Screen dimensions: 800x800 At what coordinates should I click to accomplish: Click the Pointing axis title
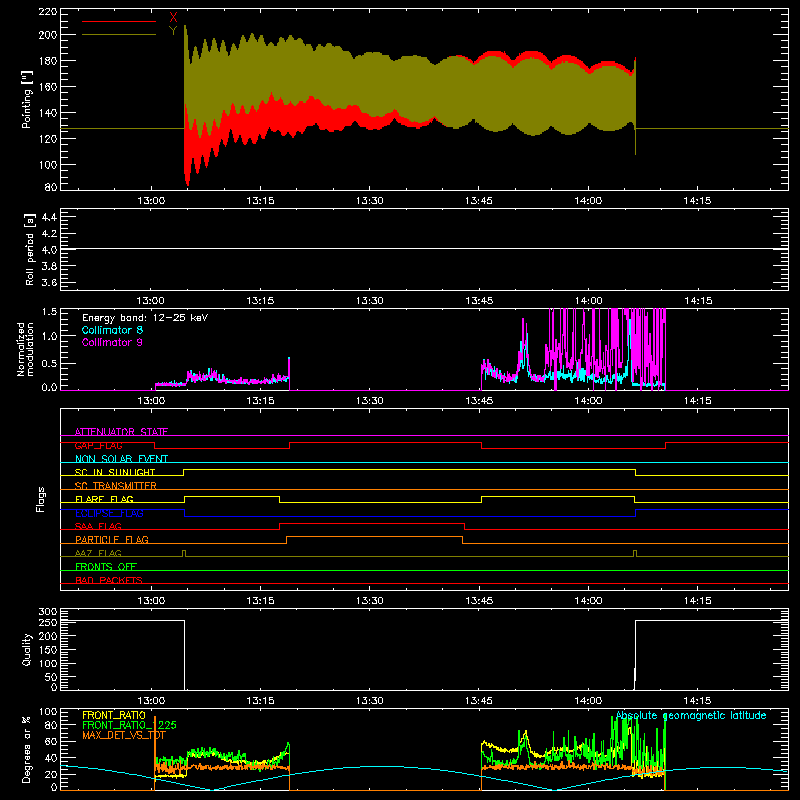coord(27,99)
